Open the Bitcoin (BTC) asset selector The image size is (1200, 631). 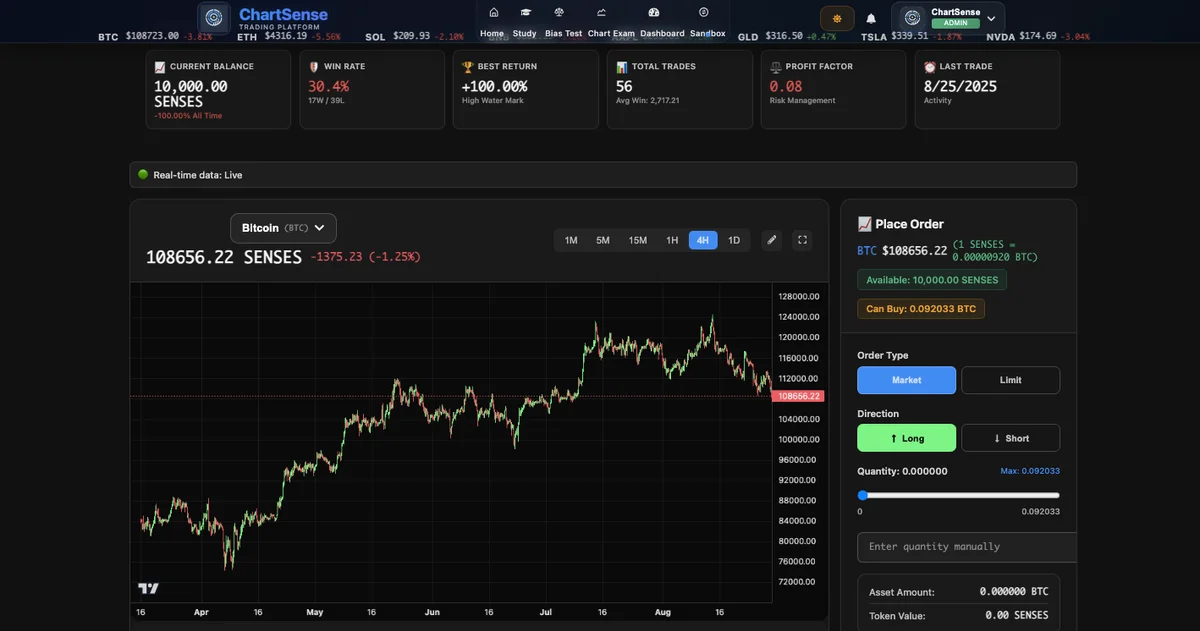[x=283, y=228]
